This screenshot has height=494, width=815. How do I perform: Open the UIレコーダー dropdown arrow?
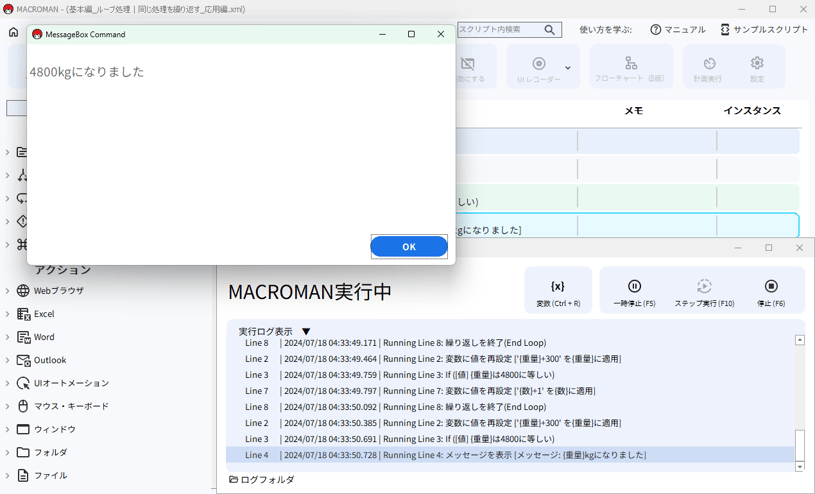coord(568,68)
